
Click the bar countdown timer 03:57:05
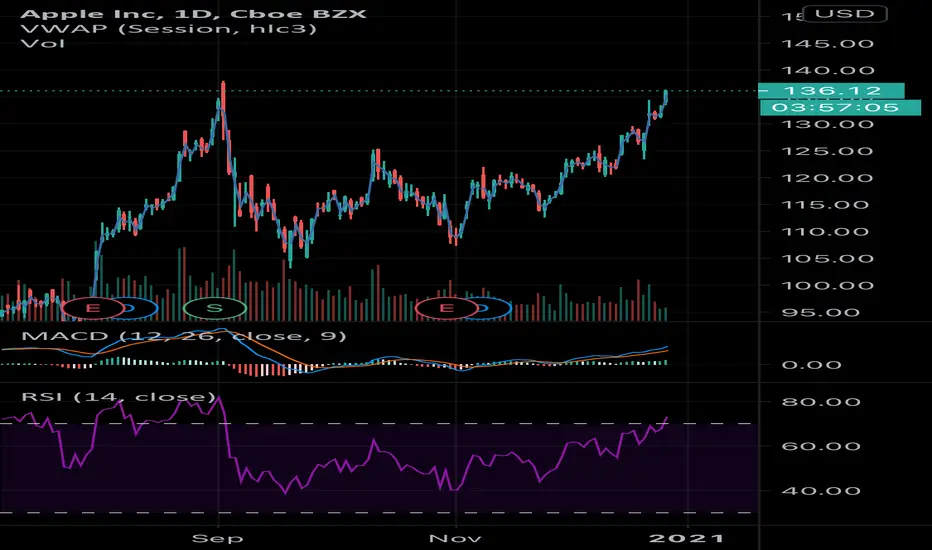click(840, 108)
